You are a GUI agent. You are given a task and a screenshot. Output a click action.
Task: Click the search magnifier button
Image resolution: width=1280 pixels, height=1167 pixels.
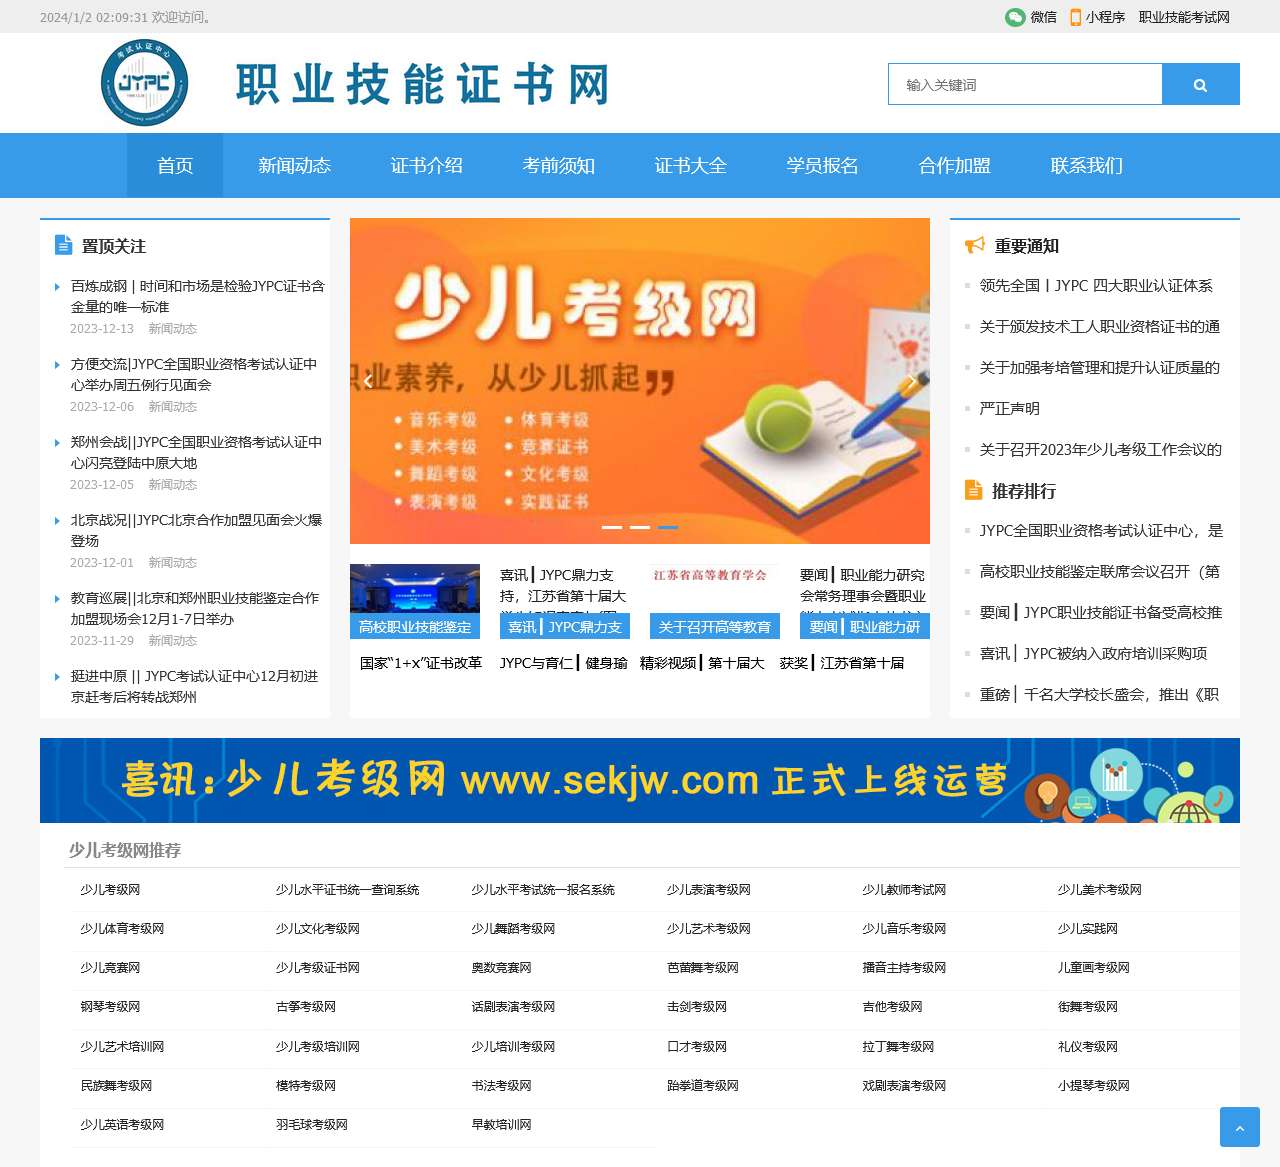(1200, 85)
